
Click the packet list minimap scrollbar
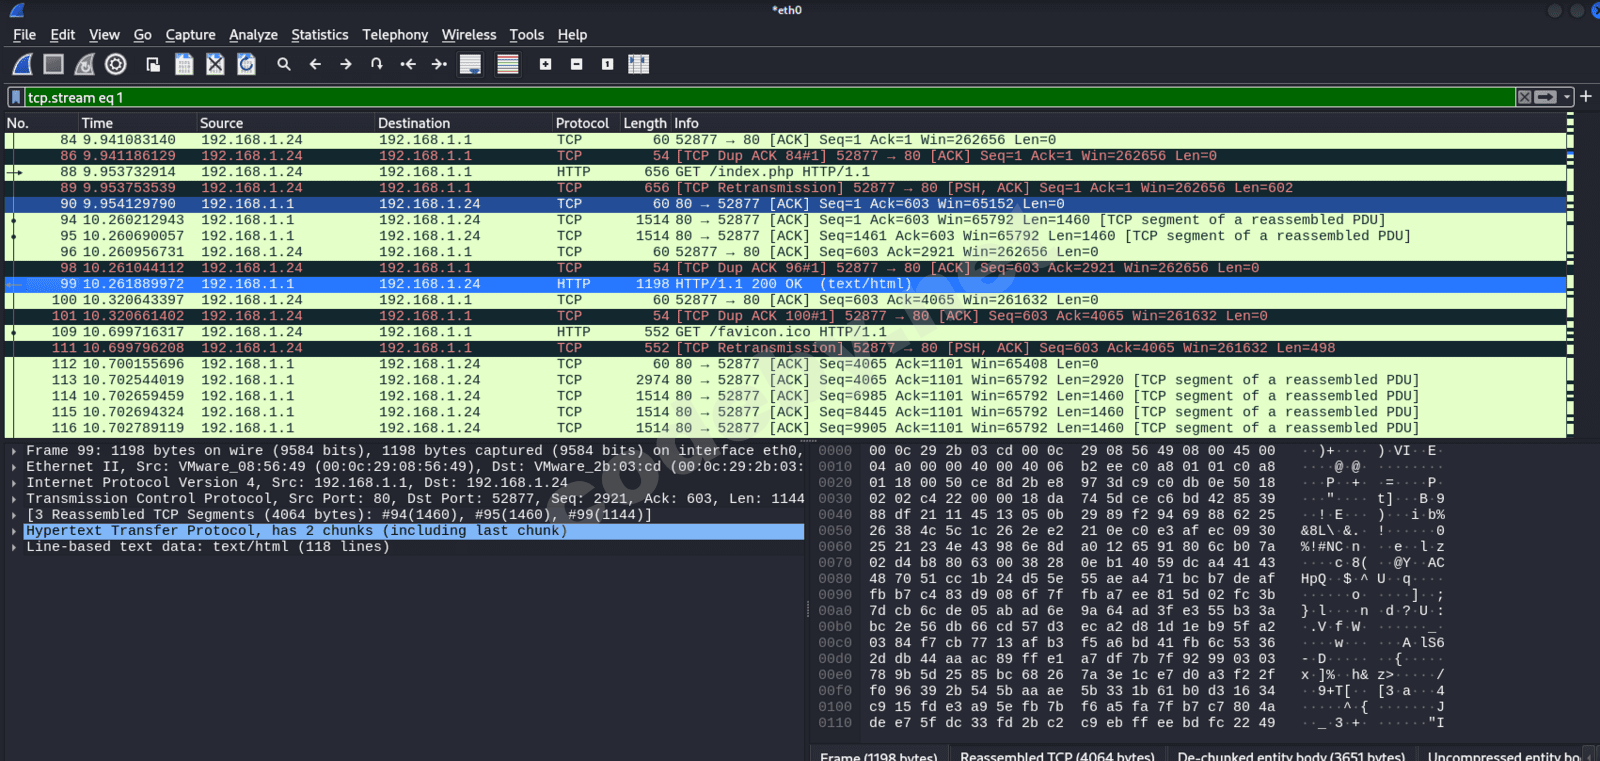pos(1570,275)
